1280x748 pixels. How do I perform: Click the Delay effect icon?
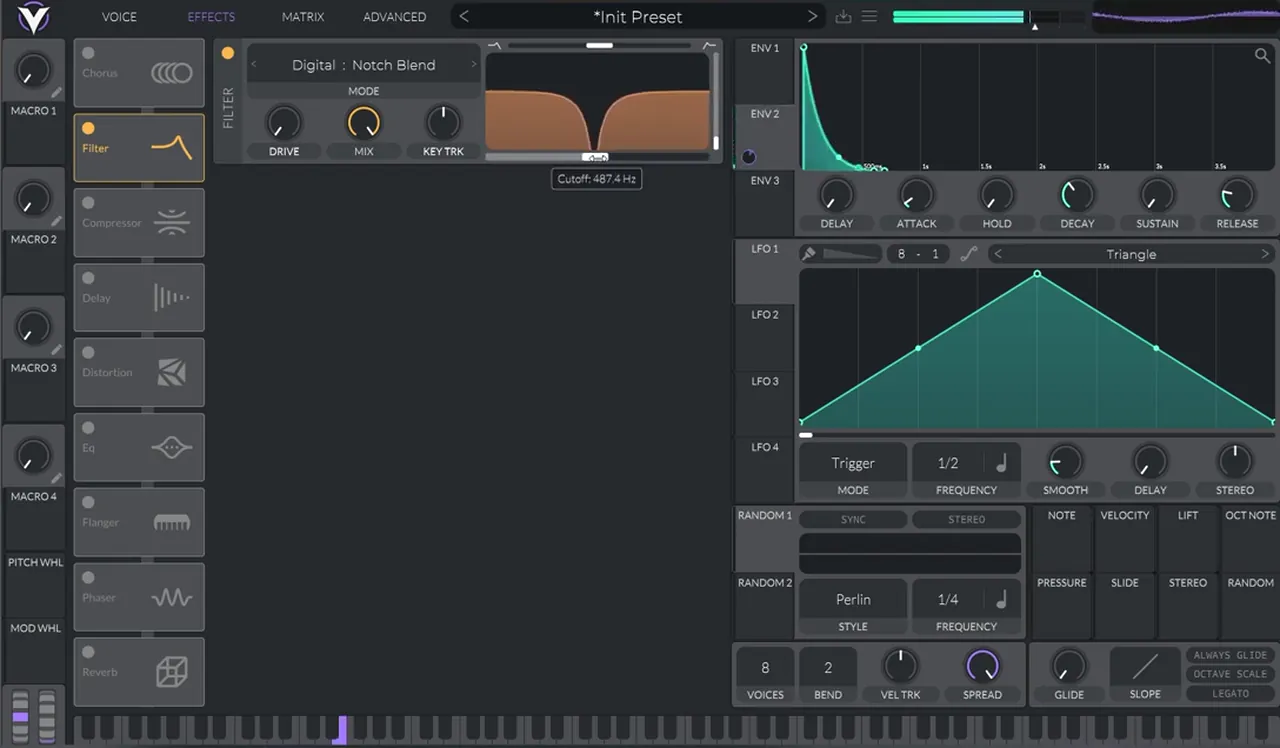[x=171, y=298]
